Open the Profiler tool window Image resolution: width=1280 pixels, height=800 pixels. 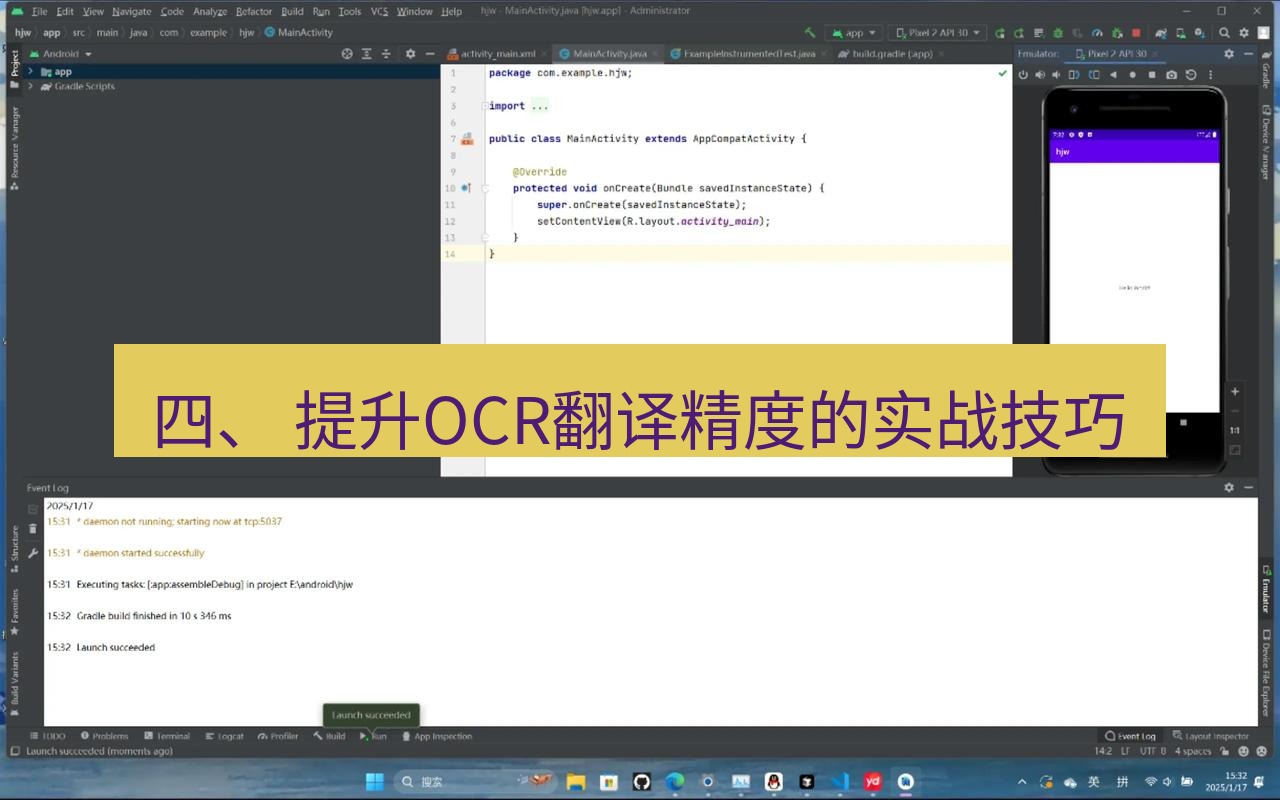pyautogui.click(x=278, y=736)
